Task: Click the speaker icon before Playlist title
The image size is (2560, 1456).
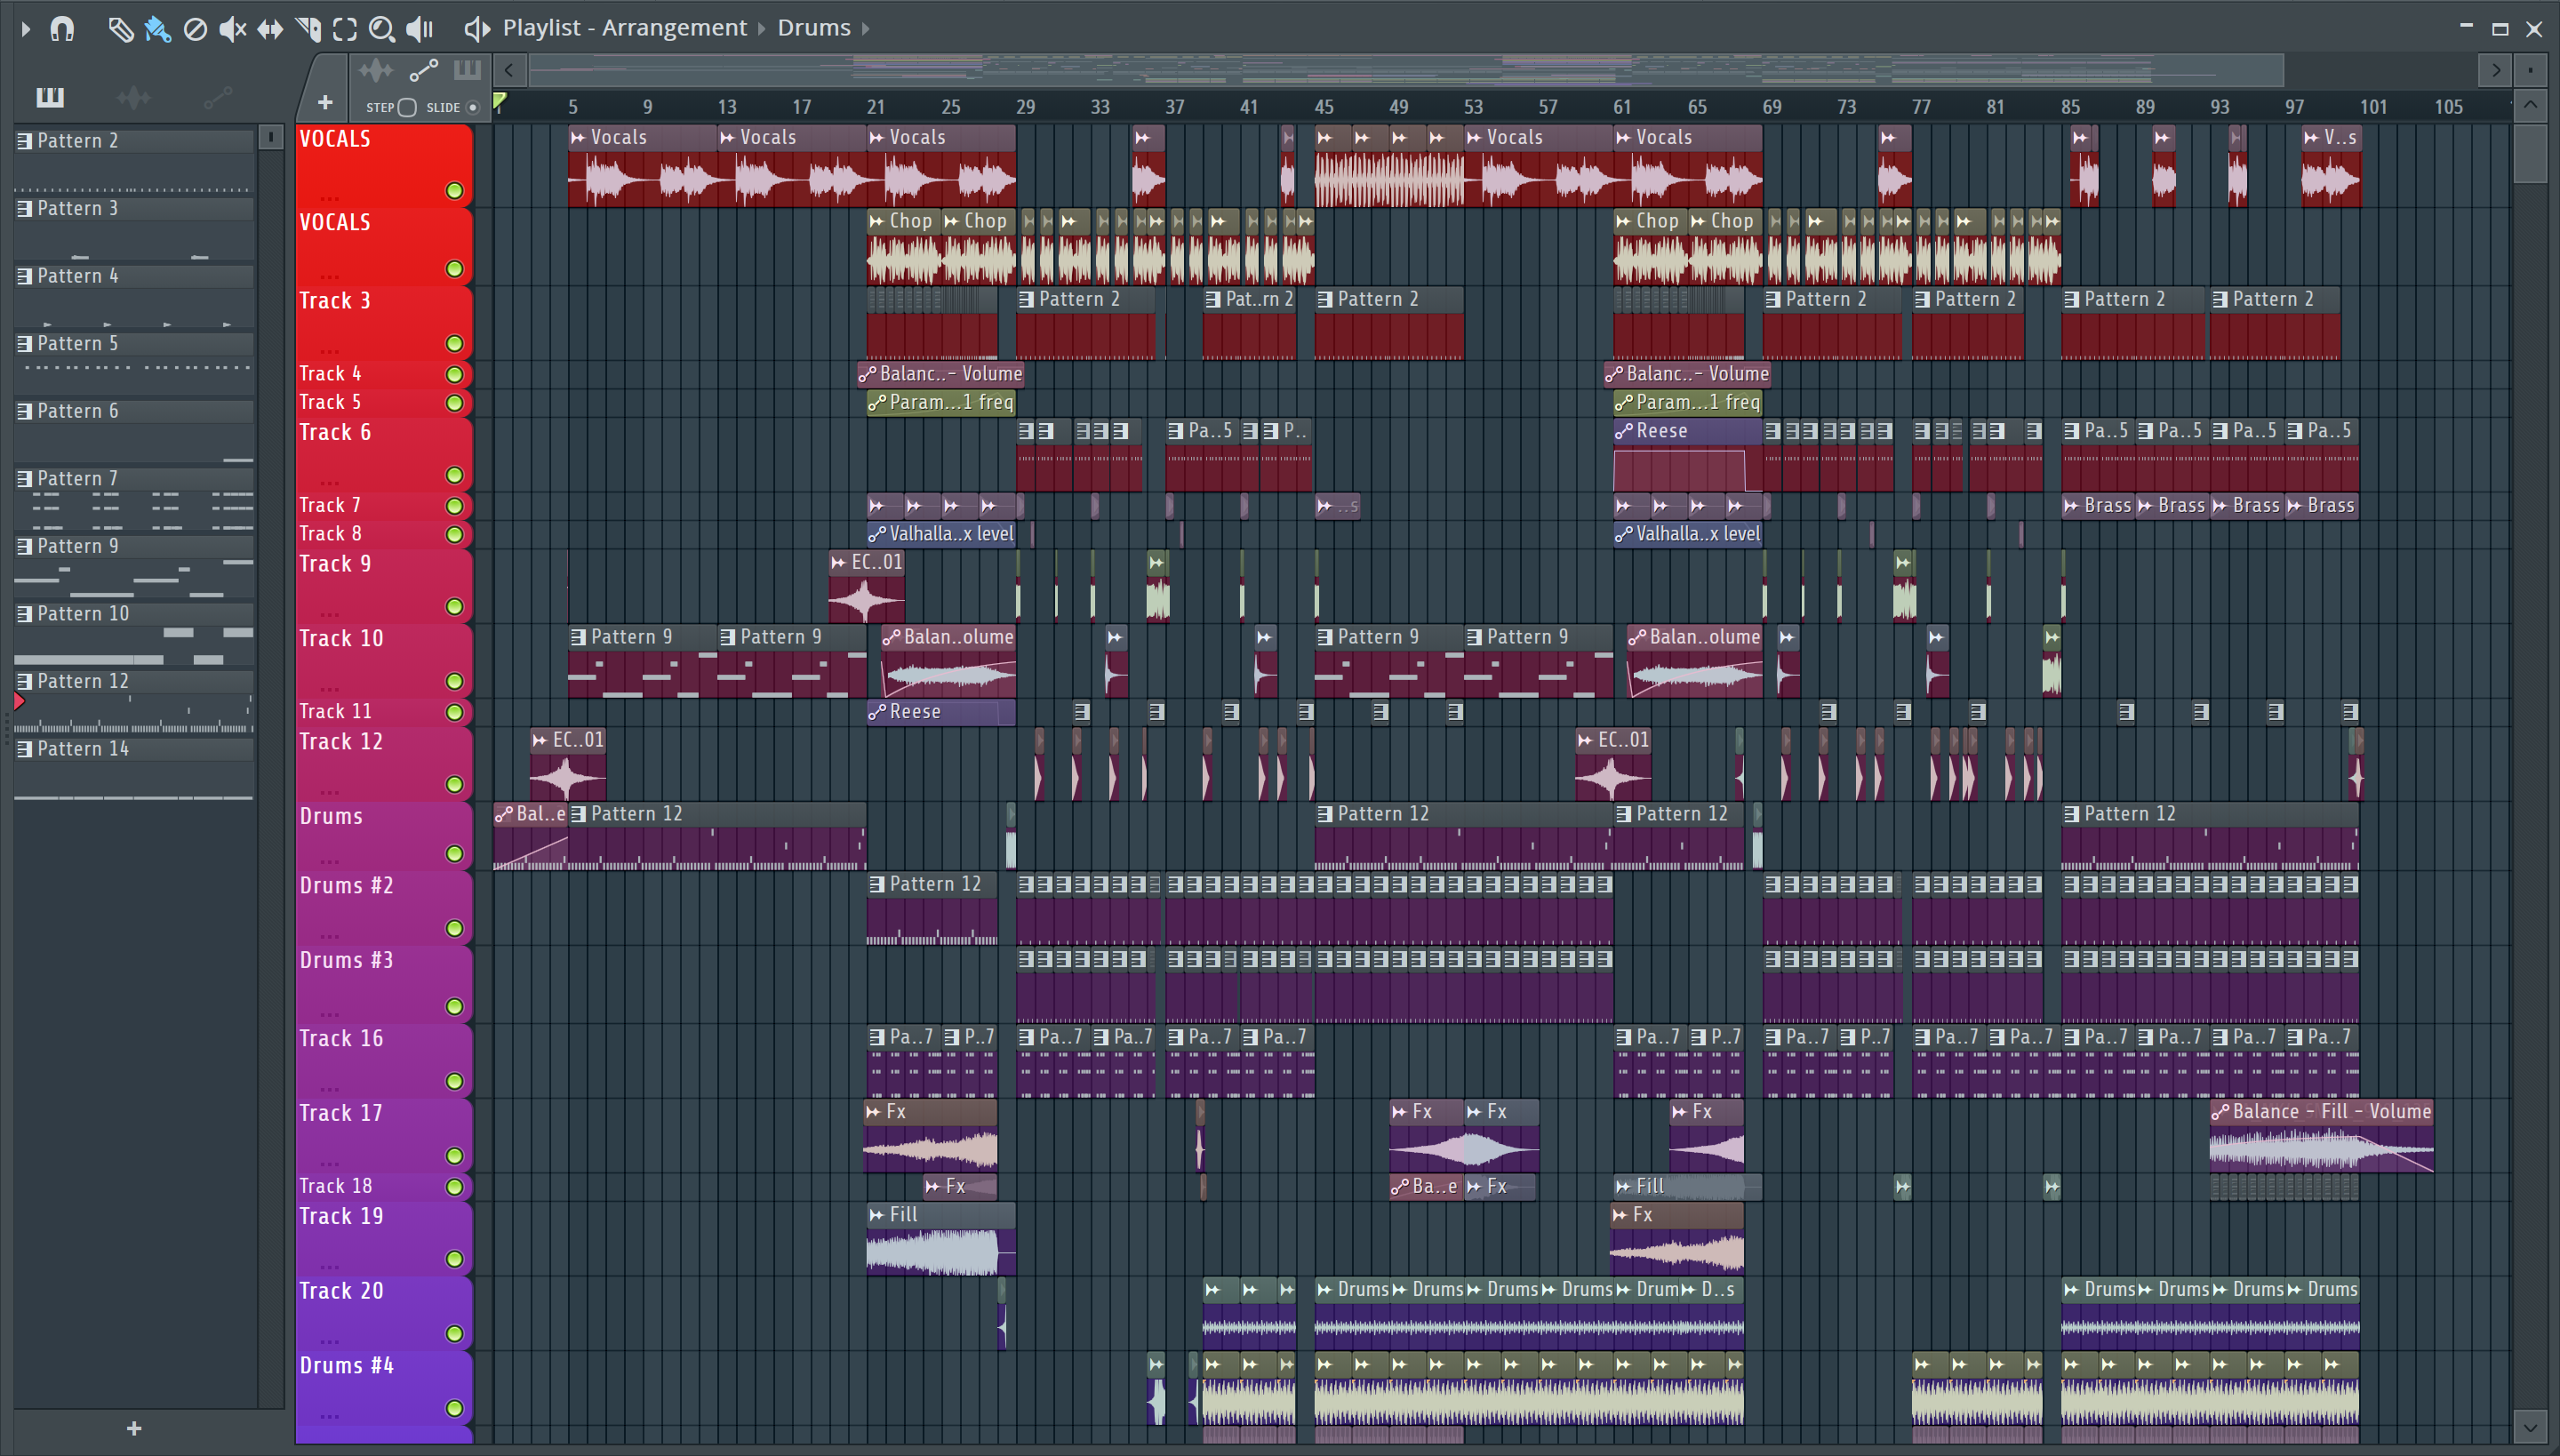Action: pyautogui.click(x=477, y=29)
